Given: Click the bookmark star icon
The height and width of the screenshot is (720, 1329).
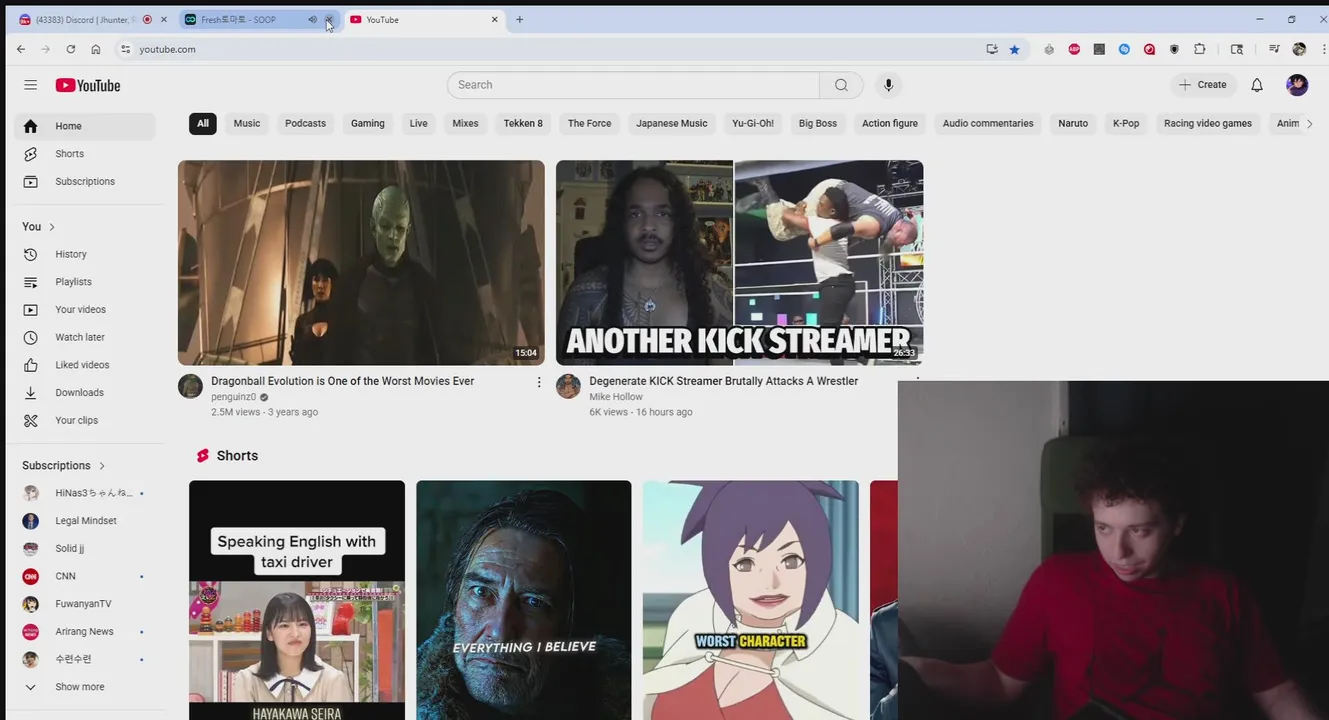Looking at the screenshot, I should click(x=1014, y=49).
